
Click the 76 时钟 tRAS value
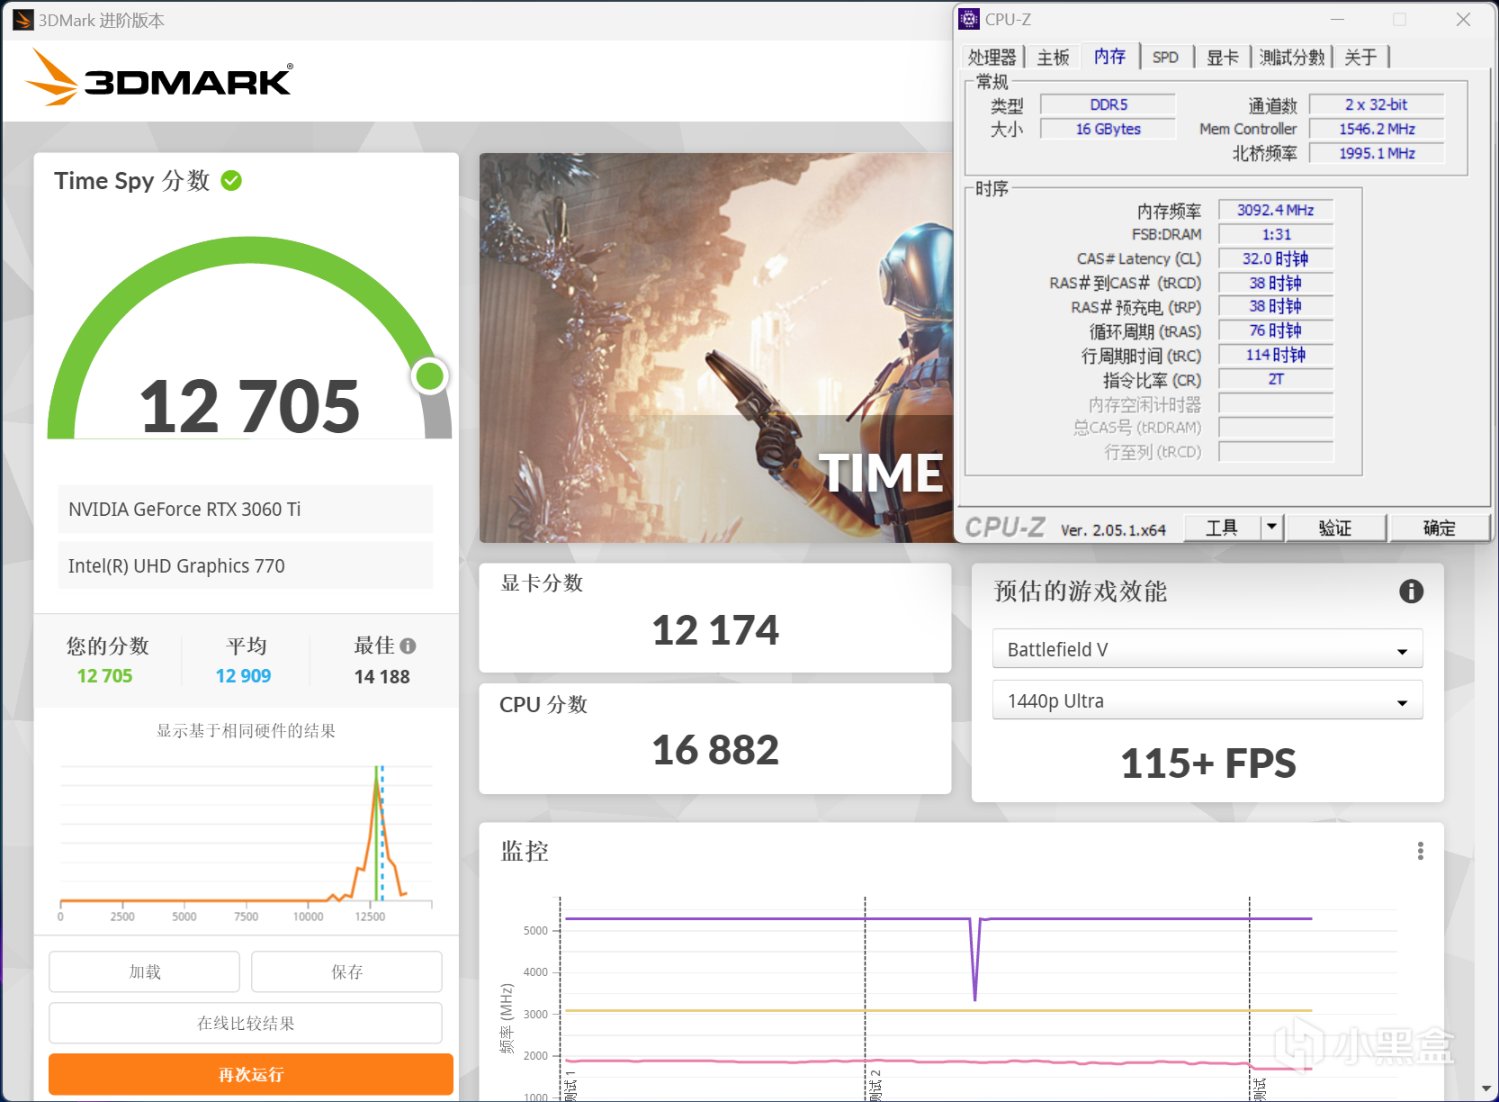pos(1275,331)
